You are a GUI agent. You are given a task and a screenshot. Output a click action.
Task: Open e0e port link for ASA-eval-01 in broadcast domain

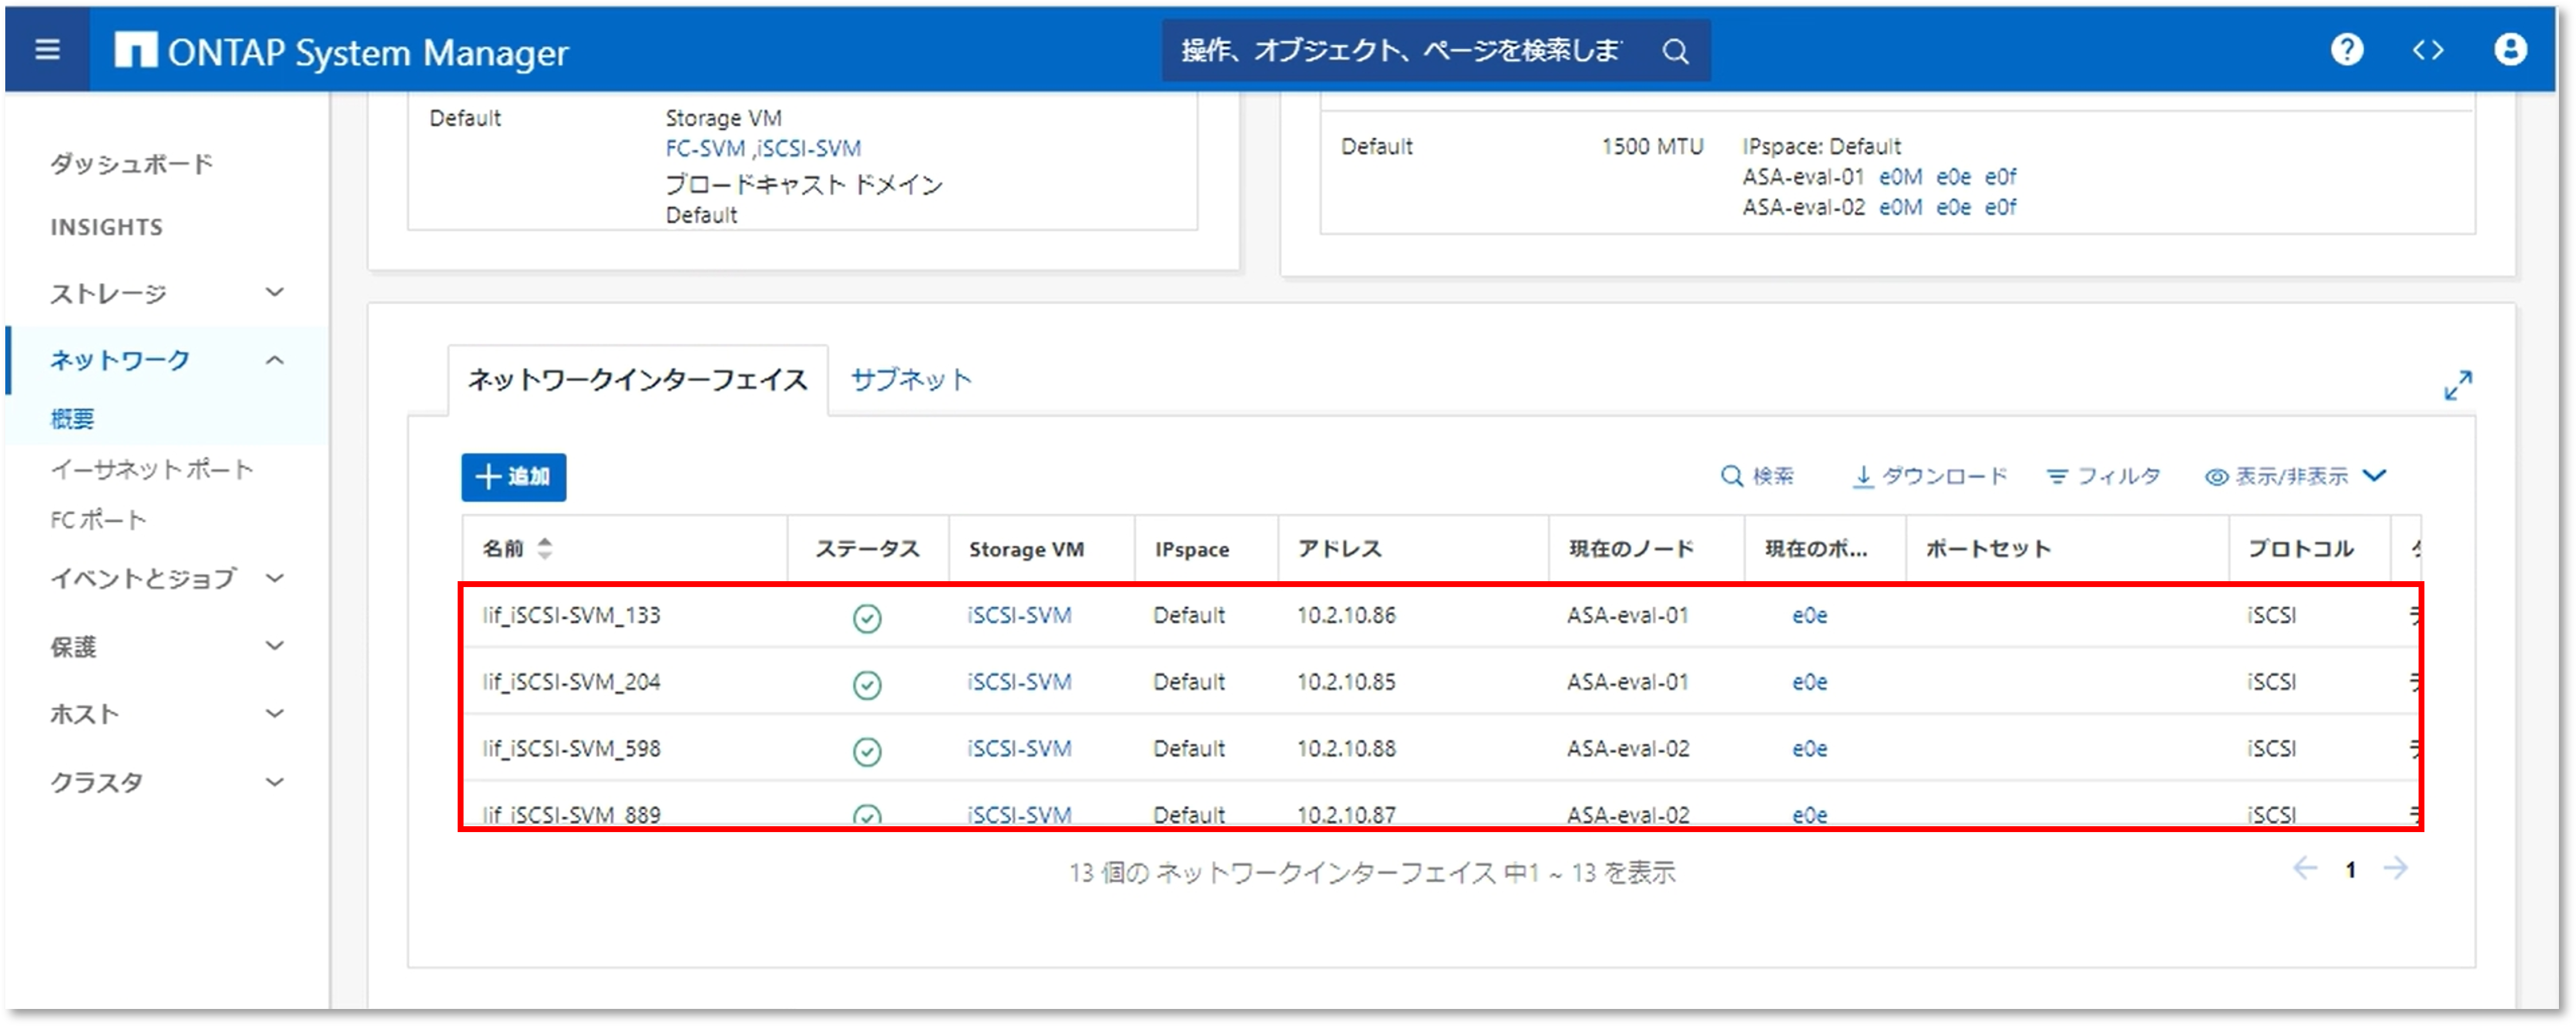1953,177
